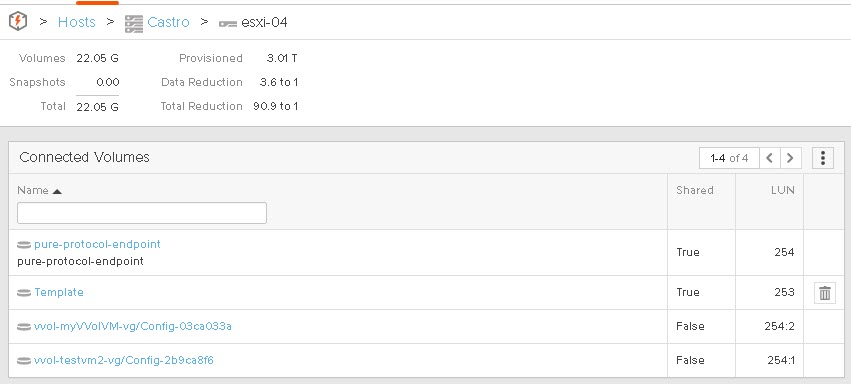Open vvol-testvm2-vg/Config-2b9ca8f6 volume
The image size is (851, 384).
pos(124,360)
